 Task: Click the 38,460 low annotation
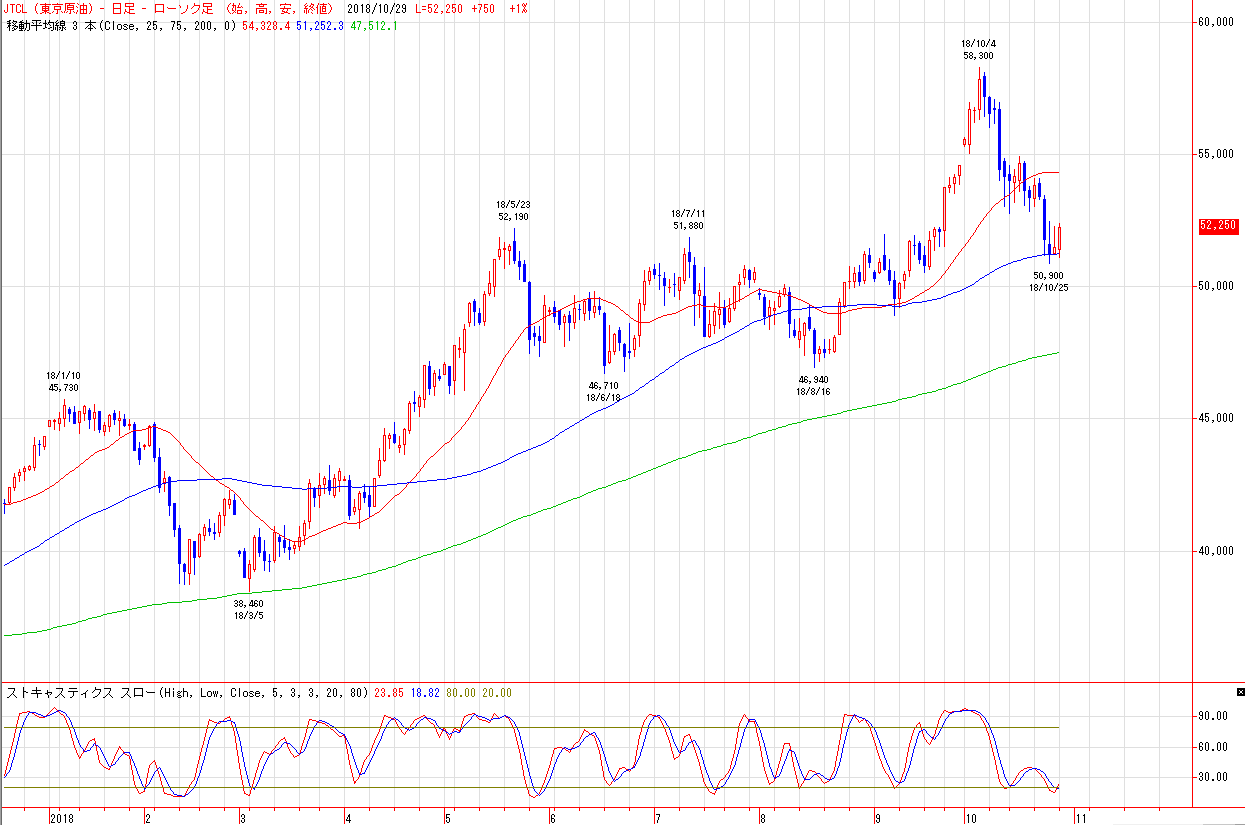[248, 604]
